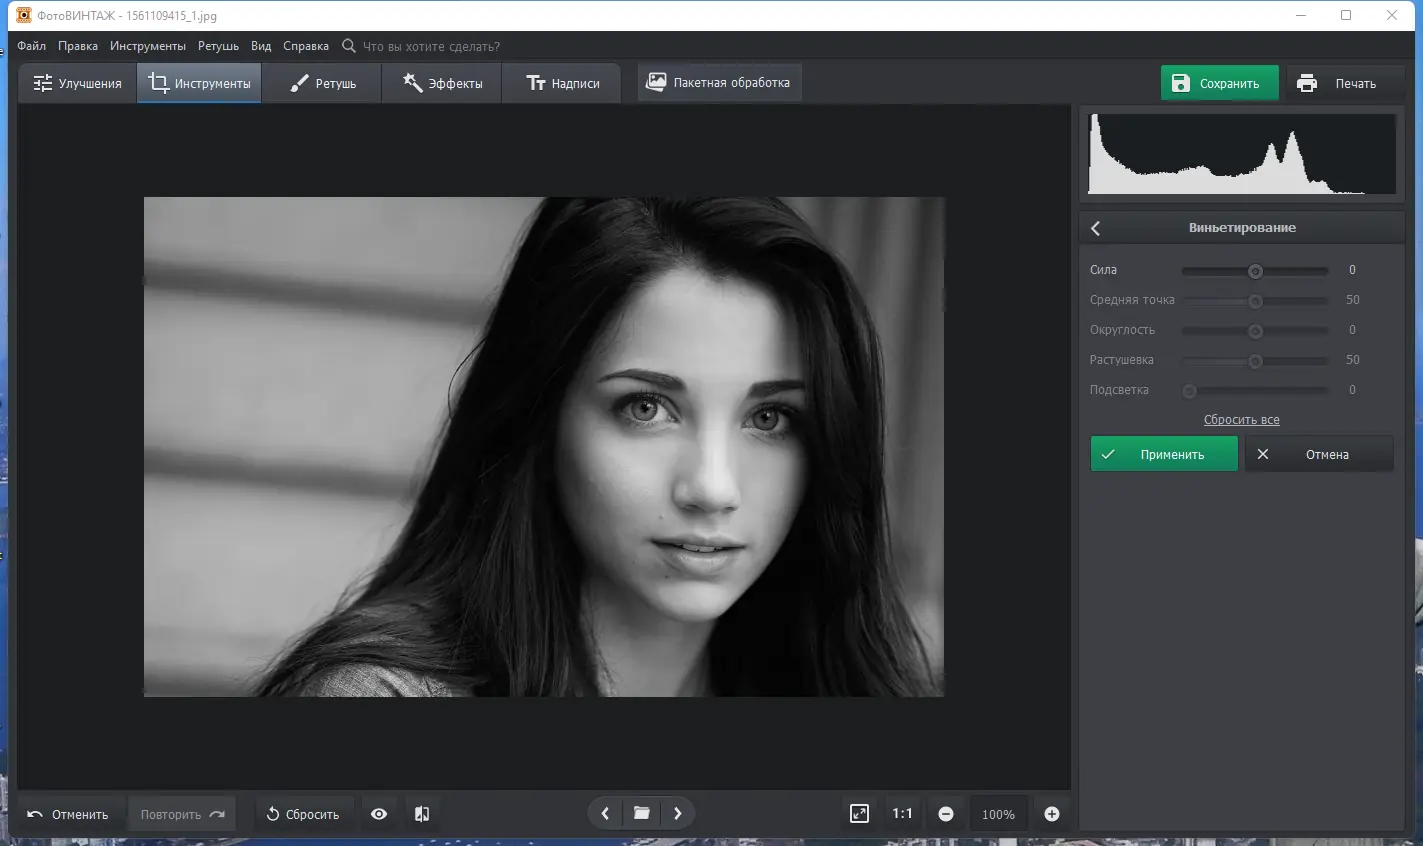Go back from Виньетирование panel
The height and width of the screenshot is (846, 1423).
[x=1096, y=228]
